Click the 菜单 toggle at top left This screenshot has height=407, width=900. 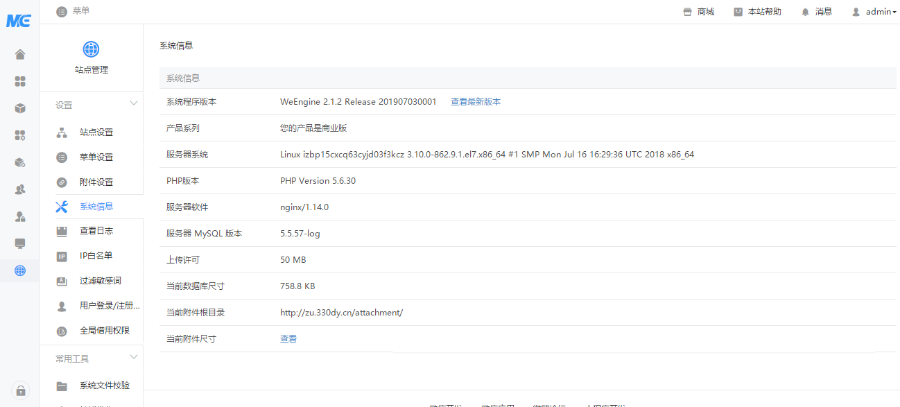pyautogui.click(x=73, y=12)
